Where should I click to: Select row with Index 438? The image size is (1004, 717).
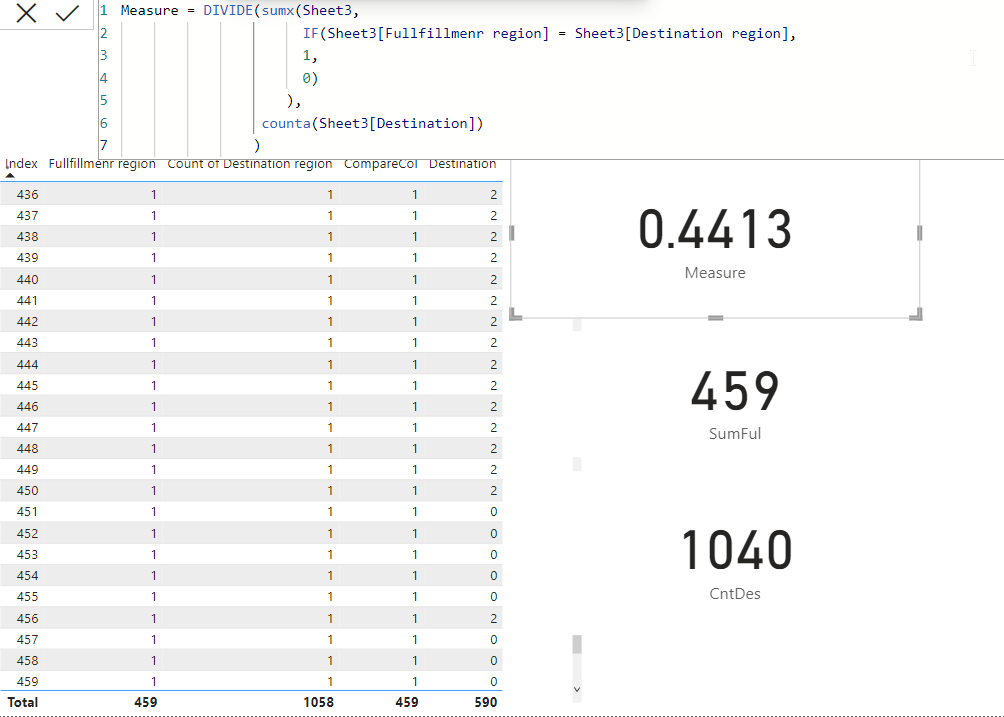(x=251, y=236)
